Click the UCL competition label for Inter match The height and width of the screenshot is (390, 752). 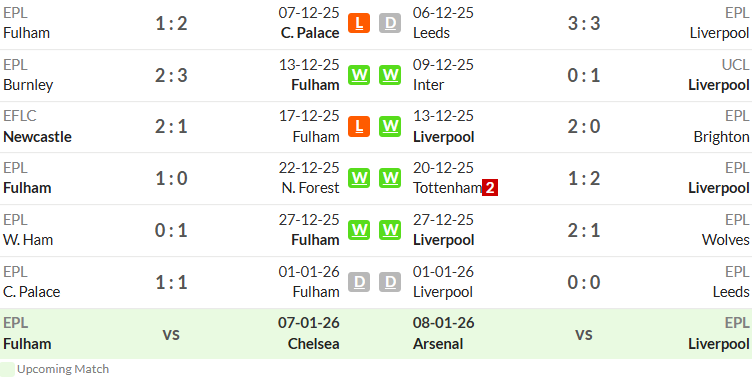coord(735,64)
